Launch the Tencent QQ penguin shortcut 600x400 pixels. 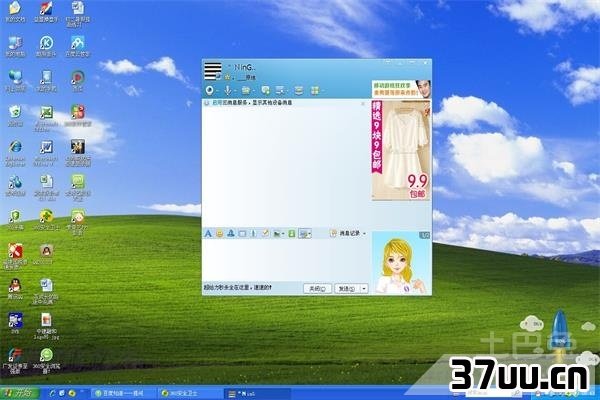pyautogui.click(x=15, y=289)
